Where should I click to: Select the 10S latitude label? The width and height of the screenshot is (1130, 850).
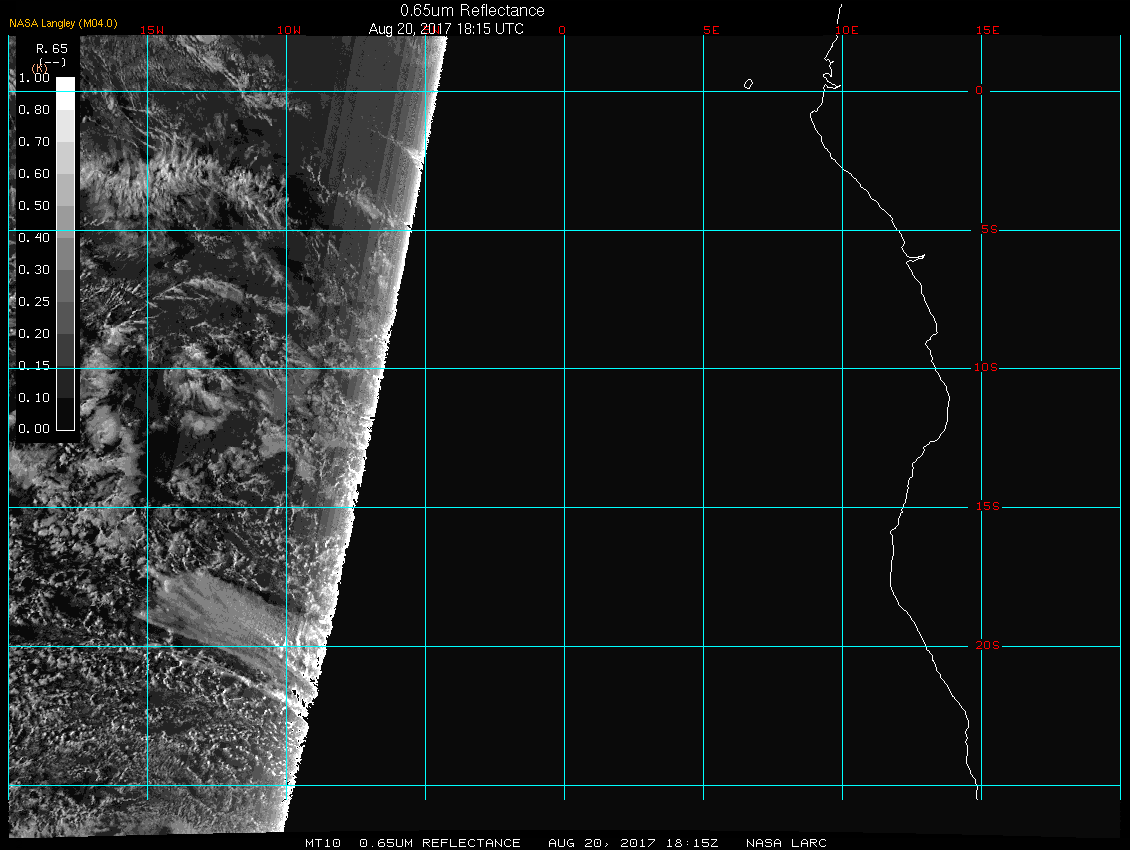pyautogui.click(x=987, y=368)
